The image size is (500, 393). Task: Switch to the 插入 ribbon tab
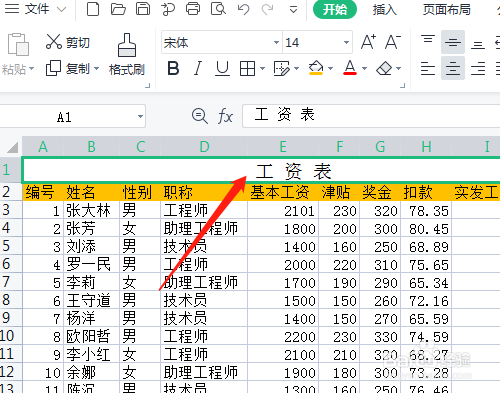coord(385,9)
